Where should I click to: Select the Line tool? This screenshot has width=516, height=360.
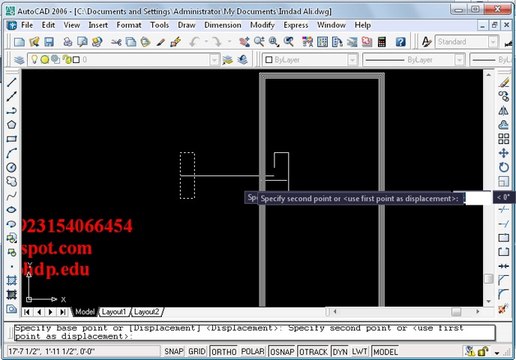(x=12, y=82)
